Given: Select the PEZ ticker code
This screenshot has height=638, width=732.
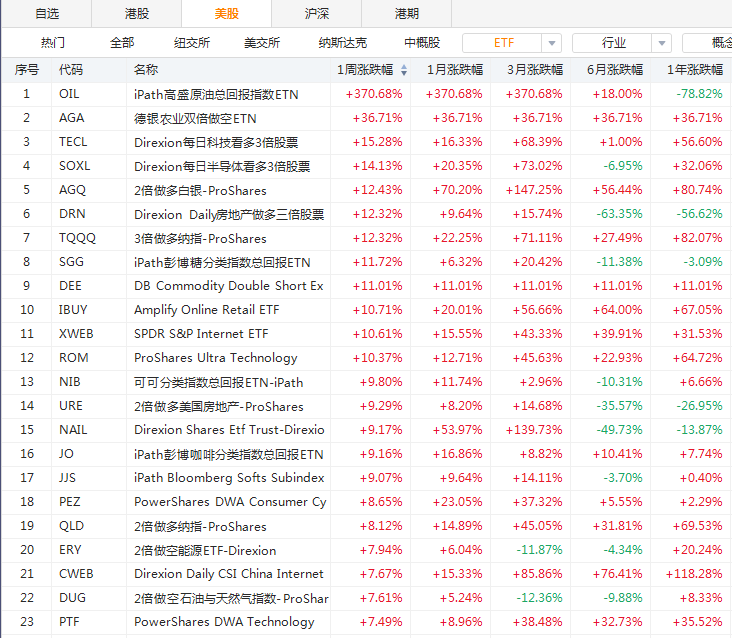Looking at the screenshot, I should pos(70,502).
